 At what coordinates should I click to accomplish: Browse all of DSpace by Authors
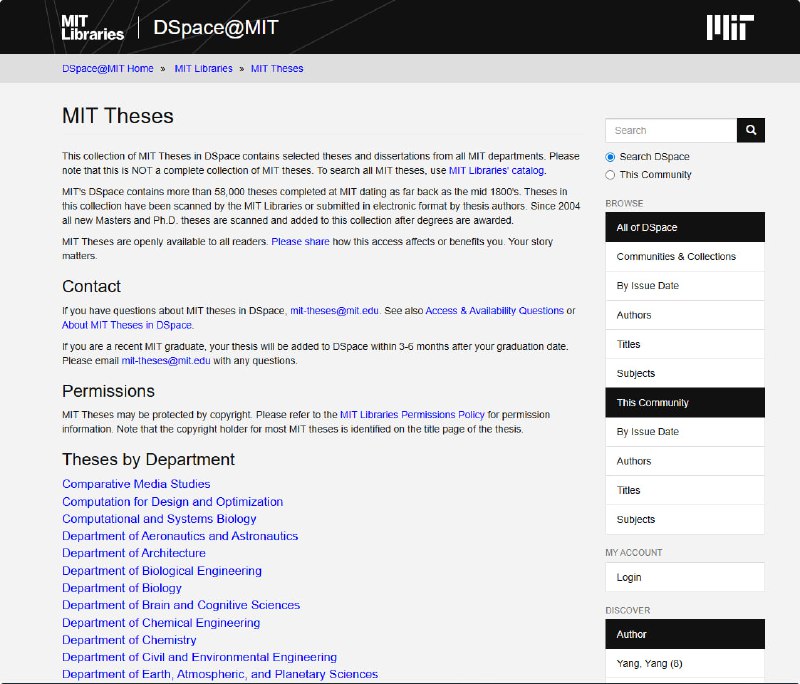click(x=634, y=315)
